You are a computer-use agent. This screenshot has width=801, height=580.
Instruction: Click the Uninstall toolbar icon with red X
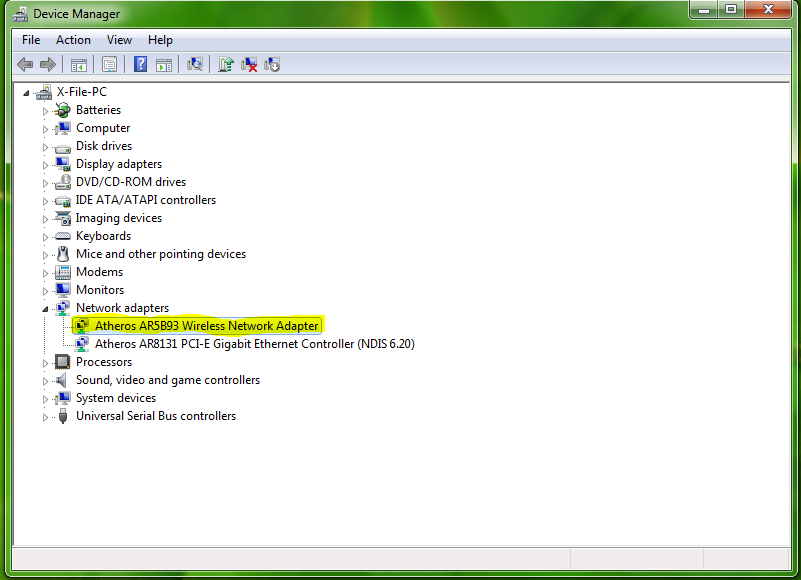249,64
